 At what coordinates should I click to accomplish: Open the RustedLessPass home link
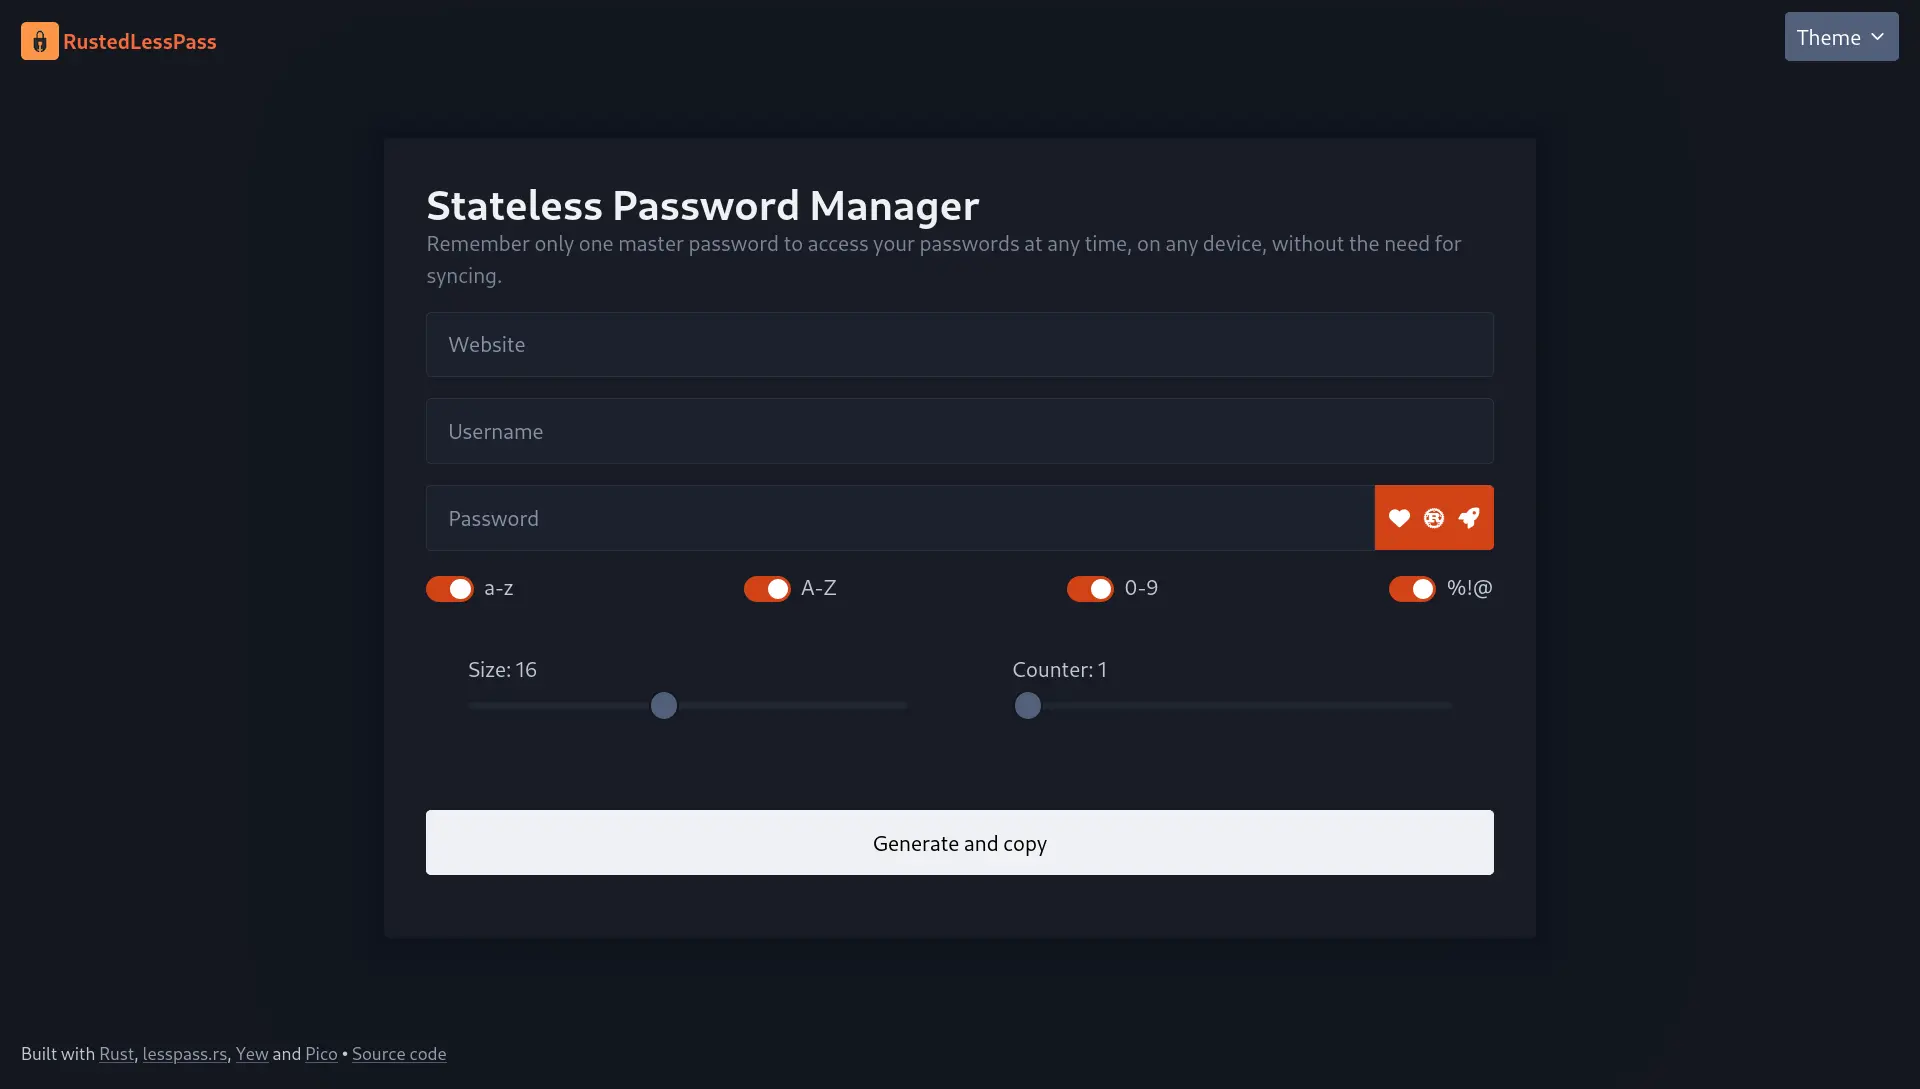[x=140, y=41]
